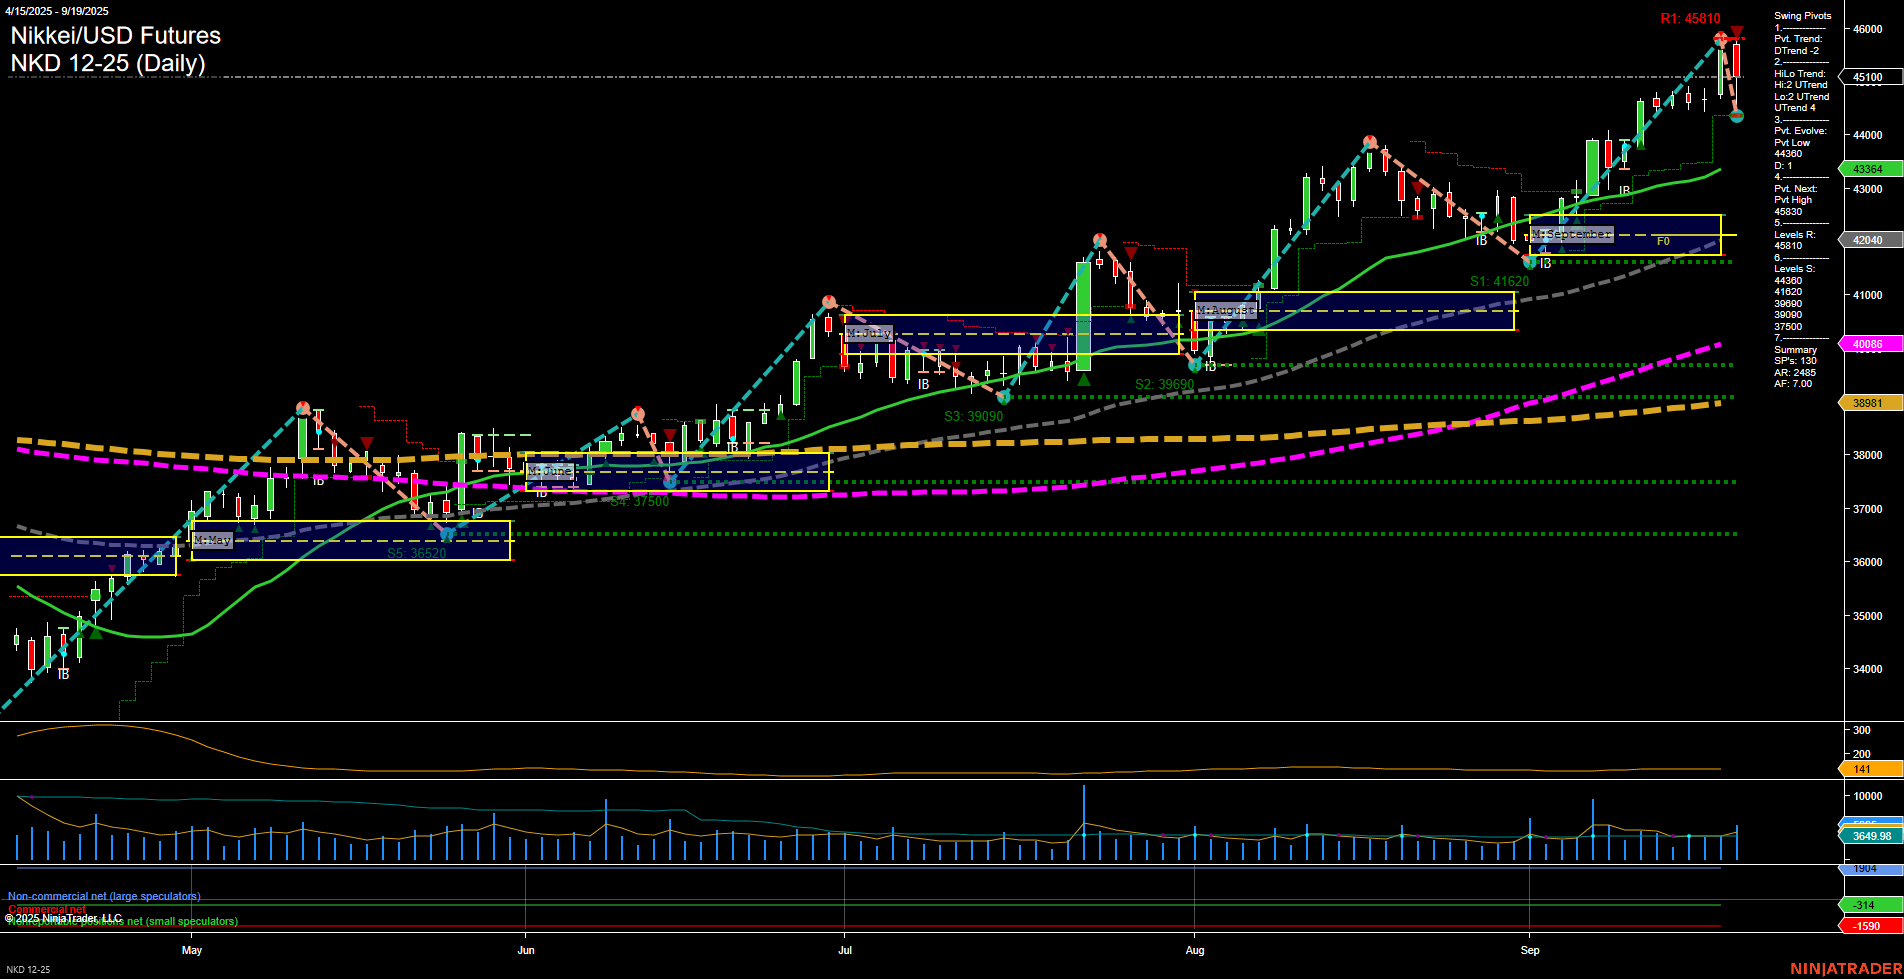Viewport: 1904px width, 979px height.
Task: Click the S1: 41620 support level label
Action: pyautogui.click(x=1498, y=281)
